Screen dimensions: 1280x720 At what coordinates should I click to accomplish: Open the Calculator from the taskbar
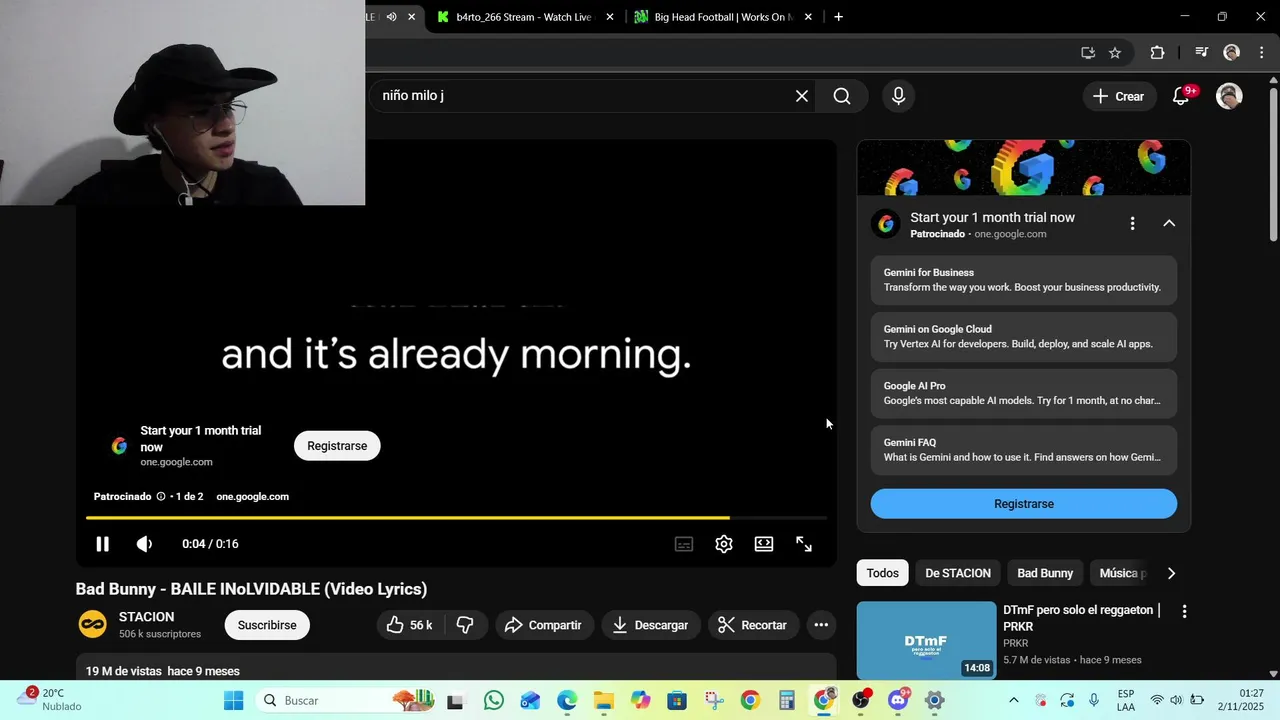(787, 700)
